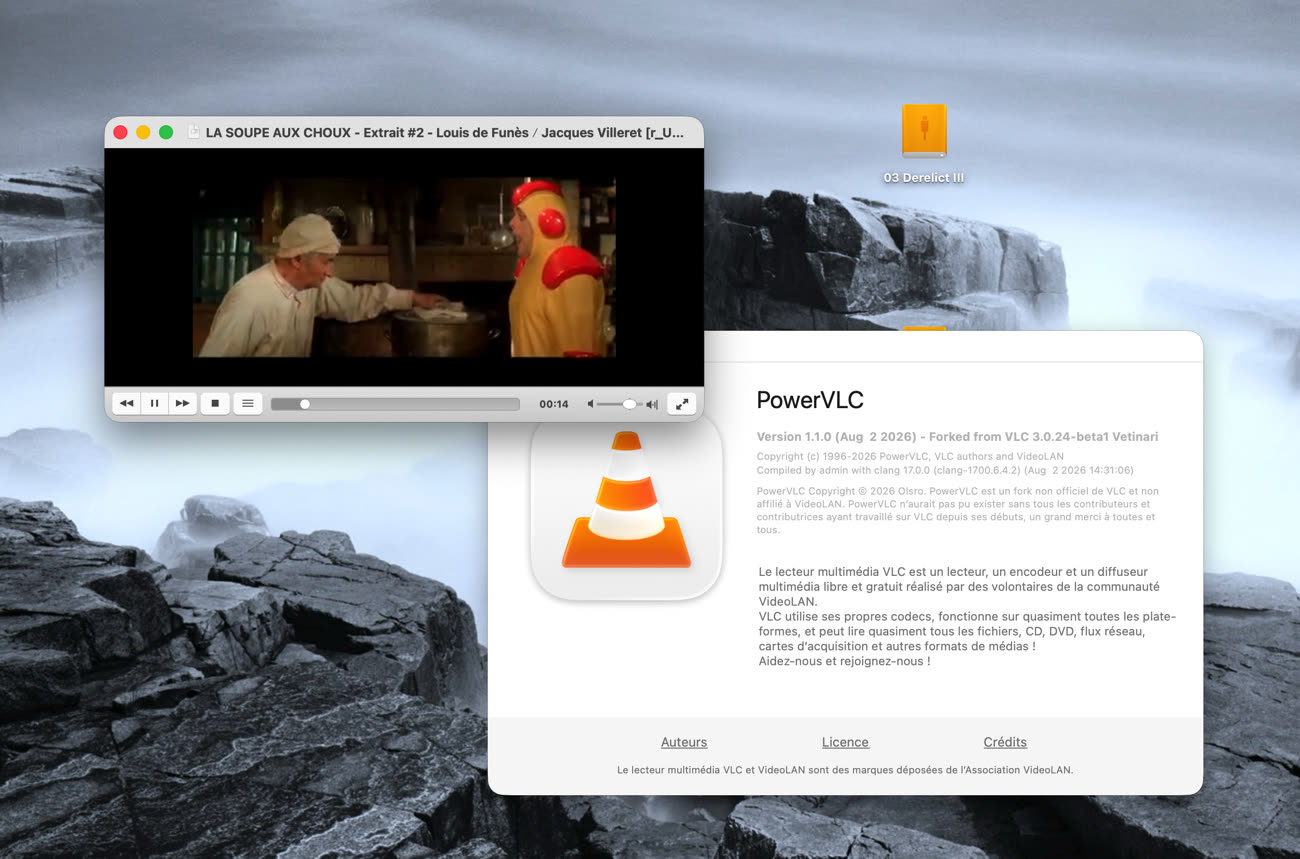
Task: Toggle fullscreen mode in the player
Action: pyautogui.click(x=681, y=404)
